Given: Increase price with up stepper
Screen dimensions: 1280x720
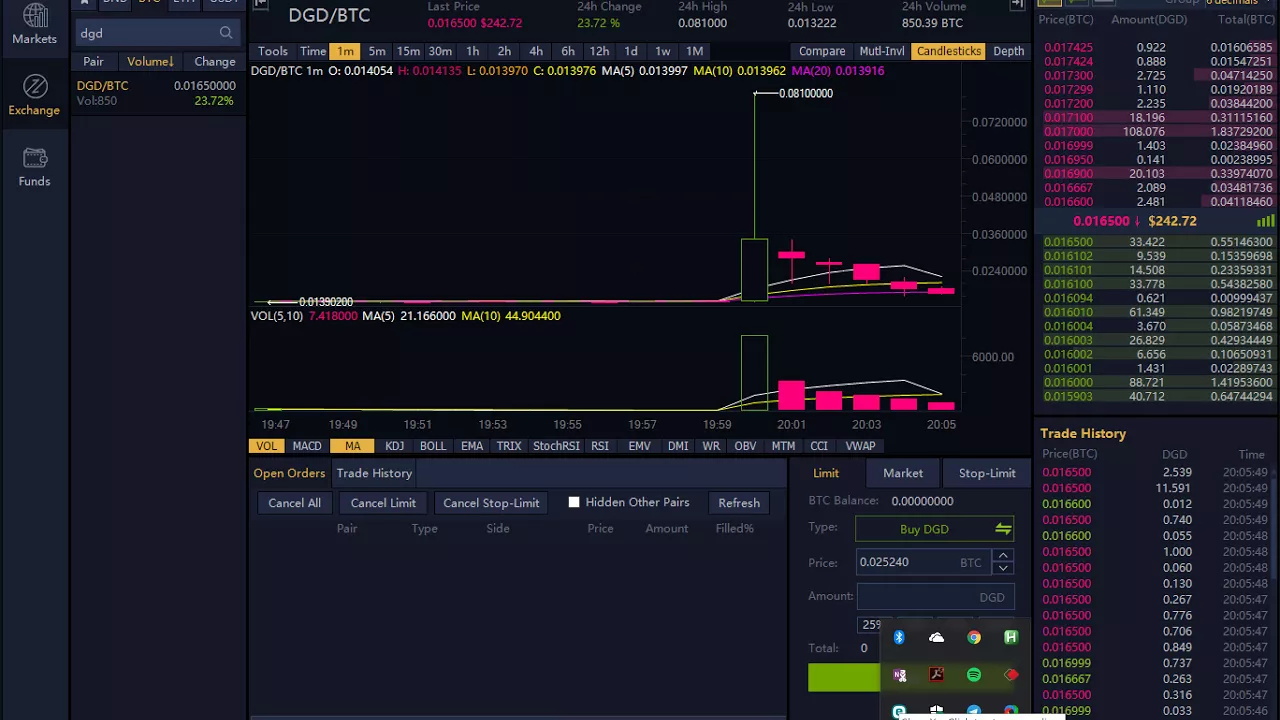Looking at the screenshot, I should (x=1003, y=556).
